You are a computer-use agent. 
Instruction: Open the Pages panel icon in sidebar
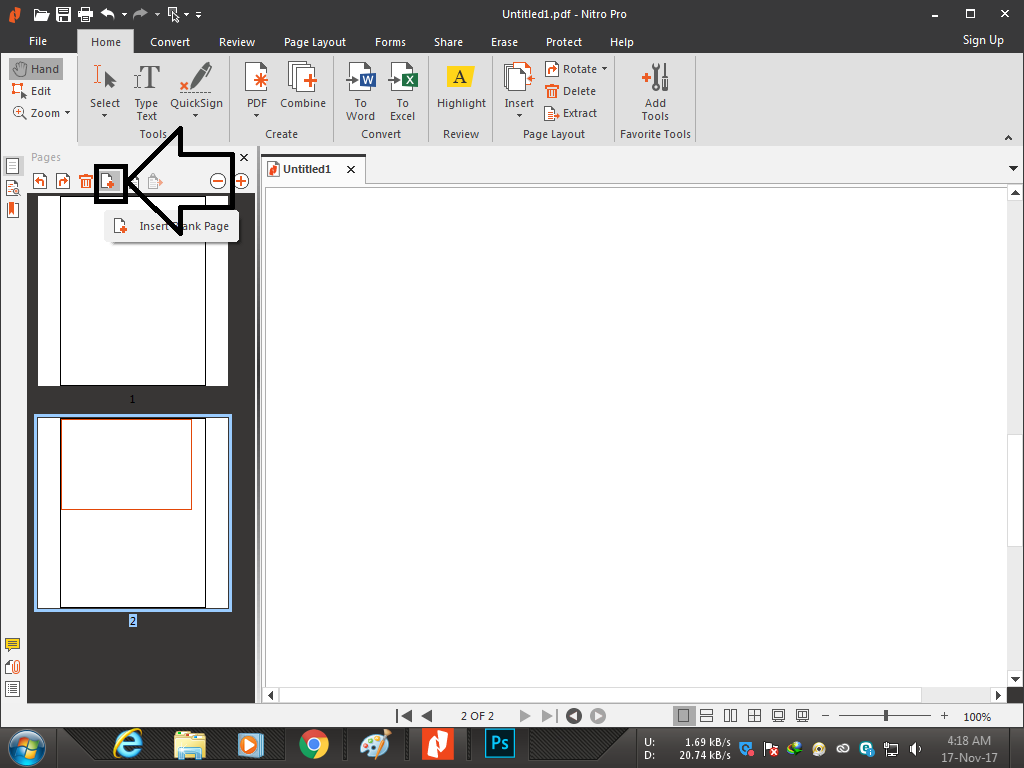[12, 166]
